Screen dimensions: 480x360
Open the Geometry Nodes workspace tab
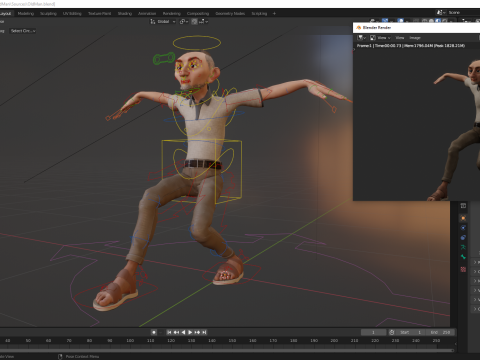click(230, 14)
